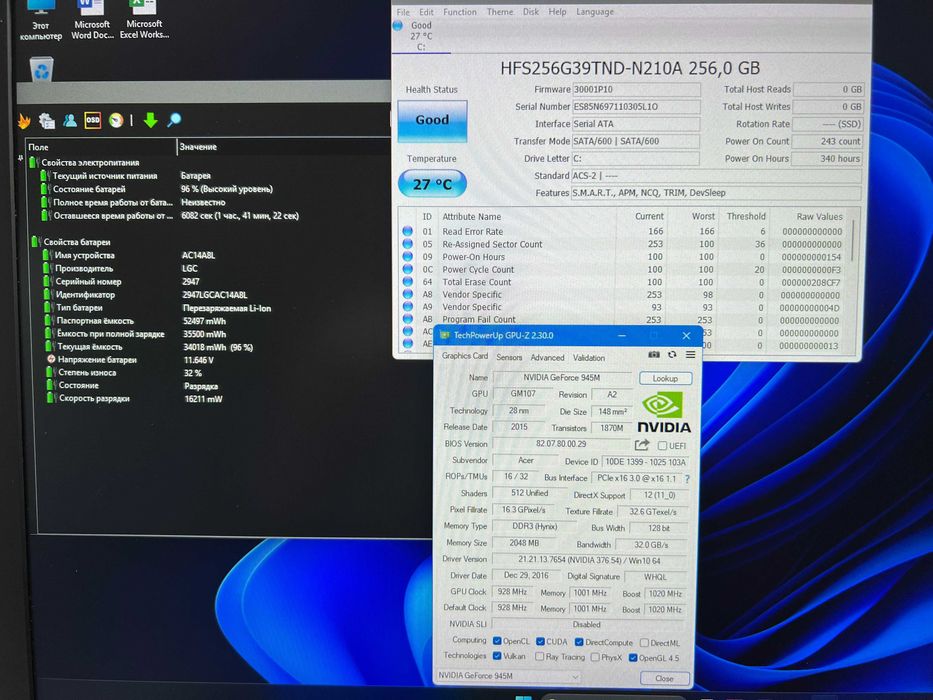This screenshot has height=700, width=933.
Task: Enable the Ray Tracing checkbox
Action: (539, 657)
